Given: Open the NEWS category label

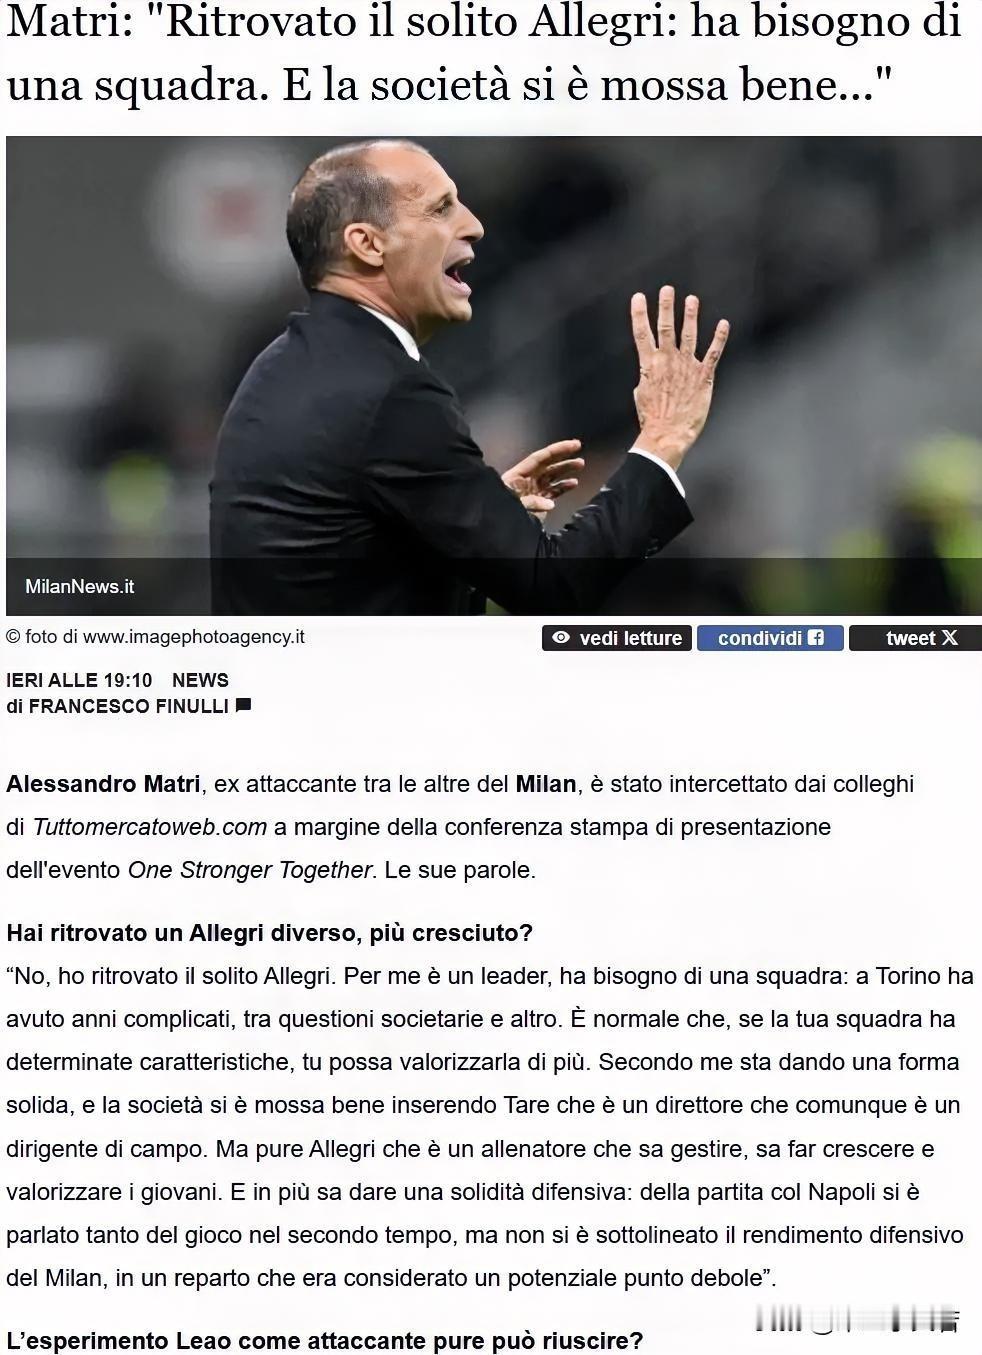Looking at the screenshot, I should pyautogui.click(x=200, y=680).
